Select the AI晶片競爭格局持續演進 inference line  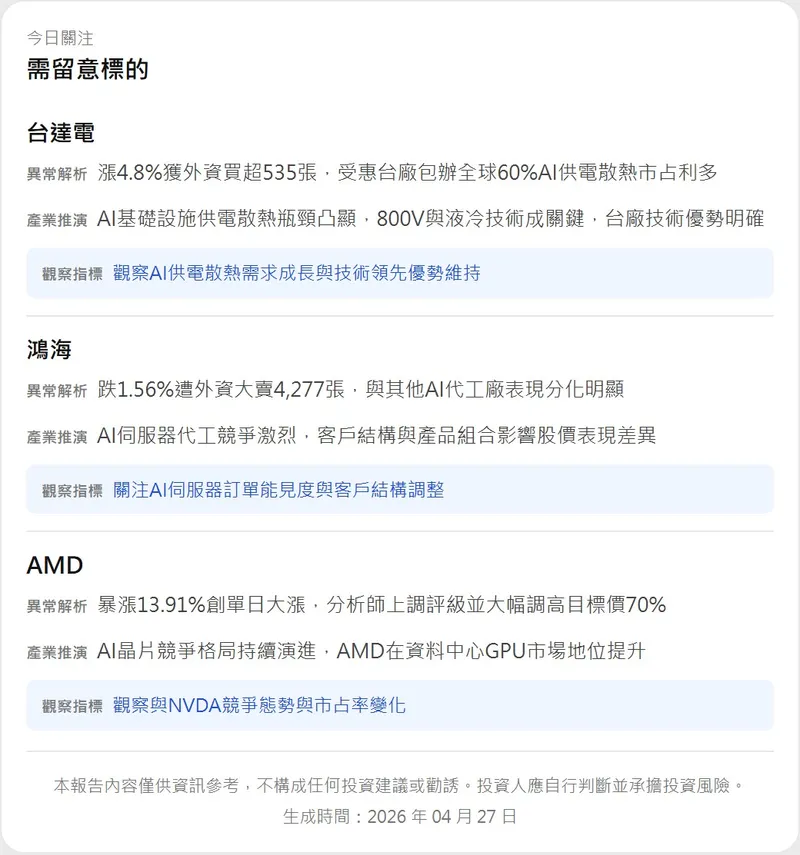click(x=371, y=652)
